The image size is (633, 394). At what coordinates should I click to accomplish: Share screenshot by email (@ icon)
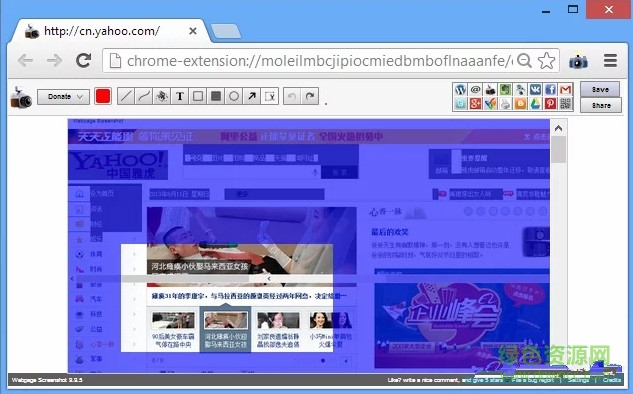click(x=476, y=90)
